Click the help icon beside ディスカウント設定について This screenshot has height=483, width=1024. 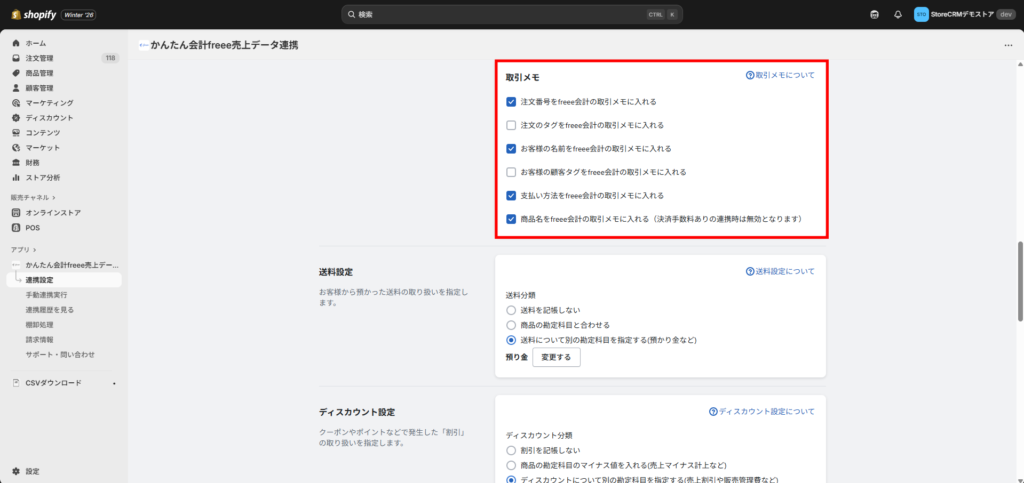(x=713, y=412)
